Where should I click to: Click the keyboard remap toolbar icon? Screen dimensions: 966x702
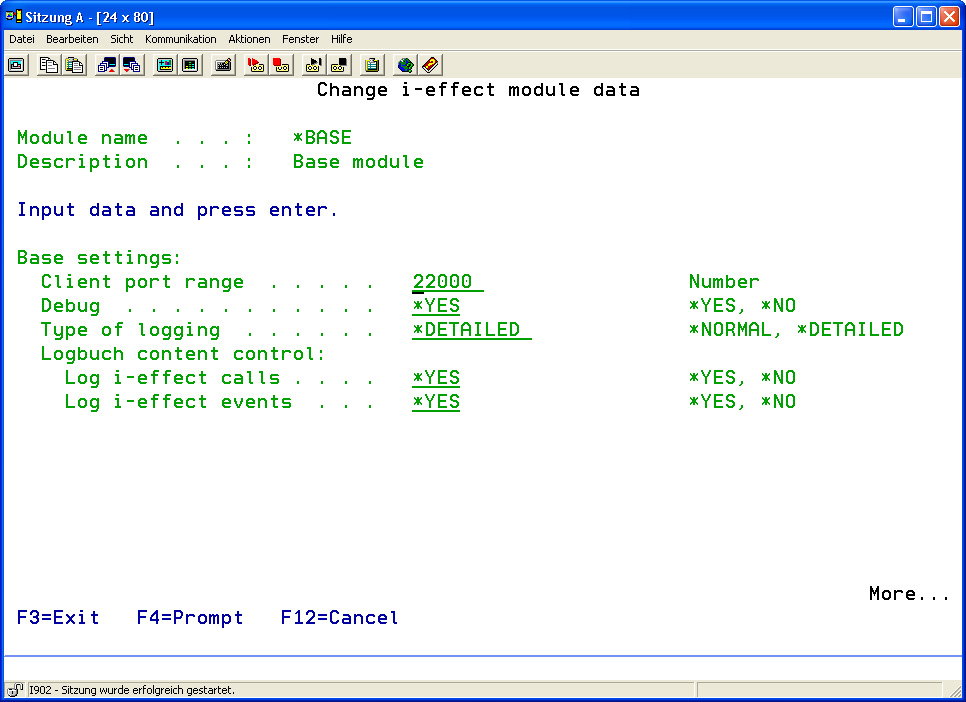pos(224,65)
